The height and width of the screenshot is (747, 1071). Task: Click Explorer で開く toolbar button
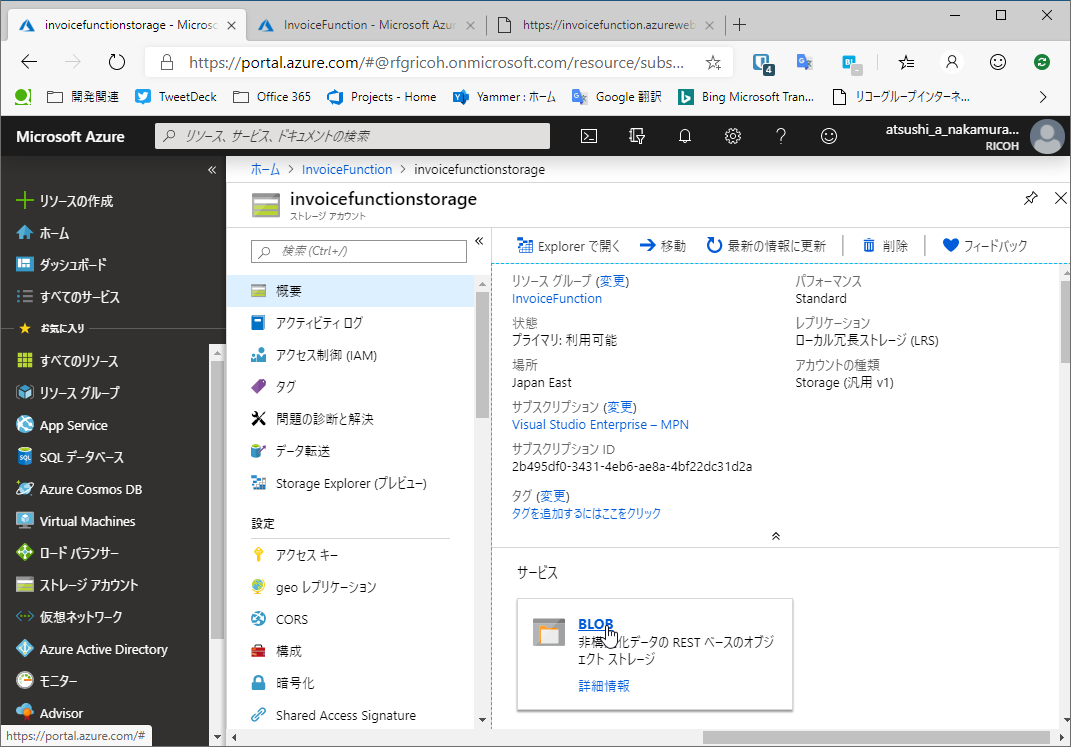pos(568,246)
